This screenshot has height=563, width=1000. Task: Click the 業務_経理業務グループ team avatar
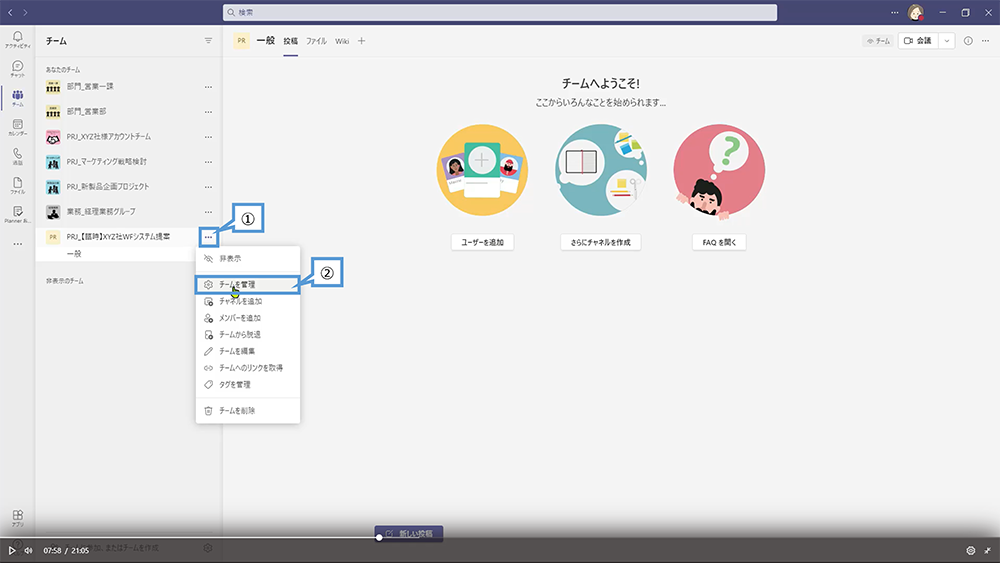click(x=53, y=212)
